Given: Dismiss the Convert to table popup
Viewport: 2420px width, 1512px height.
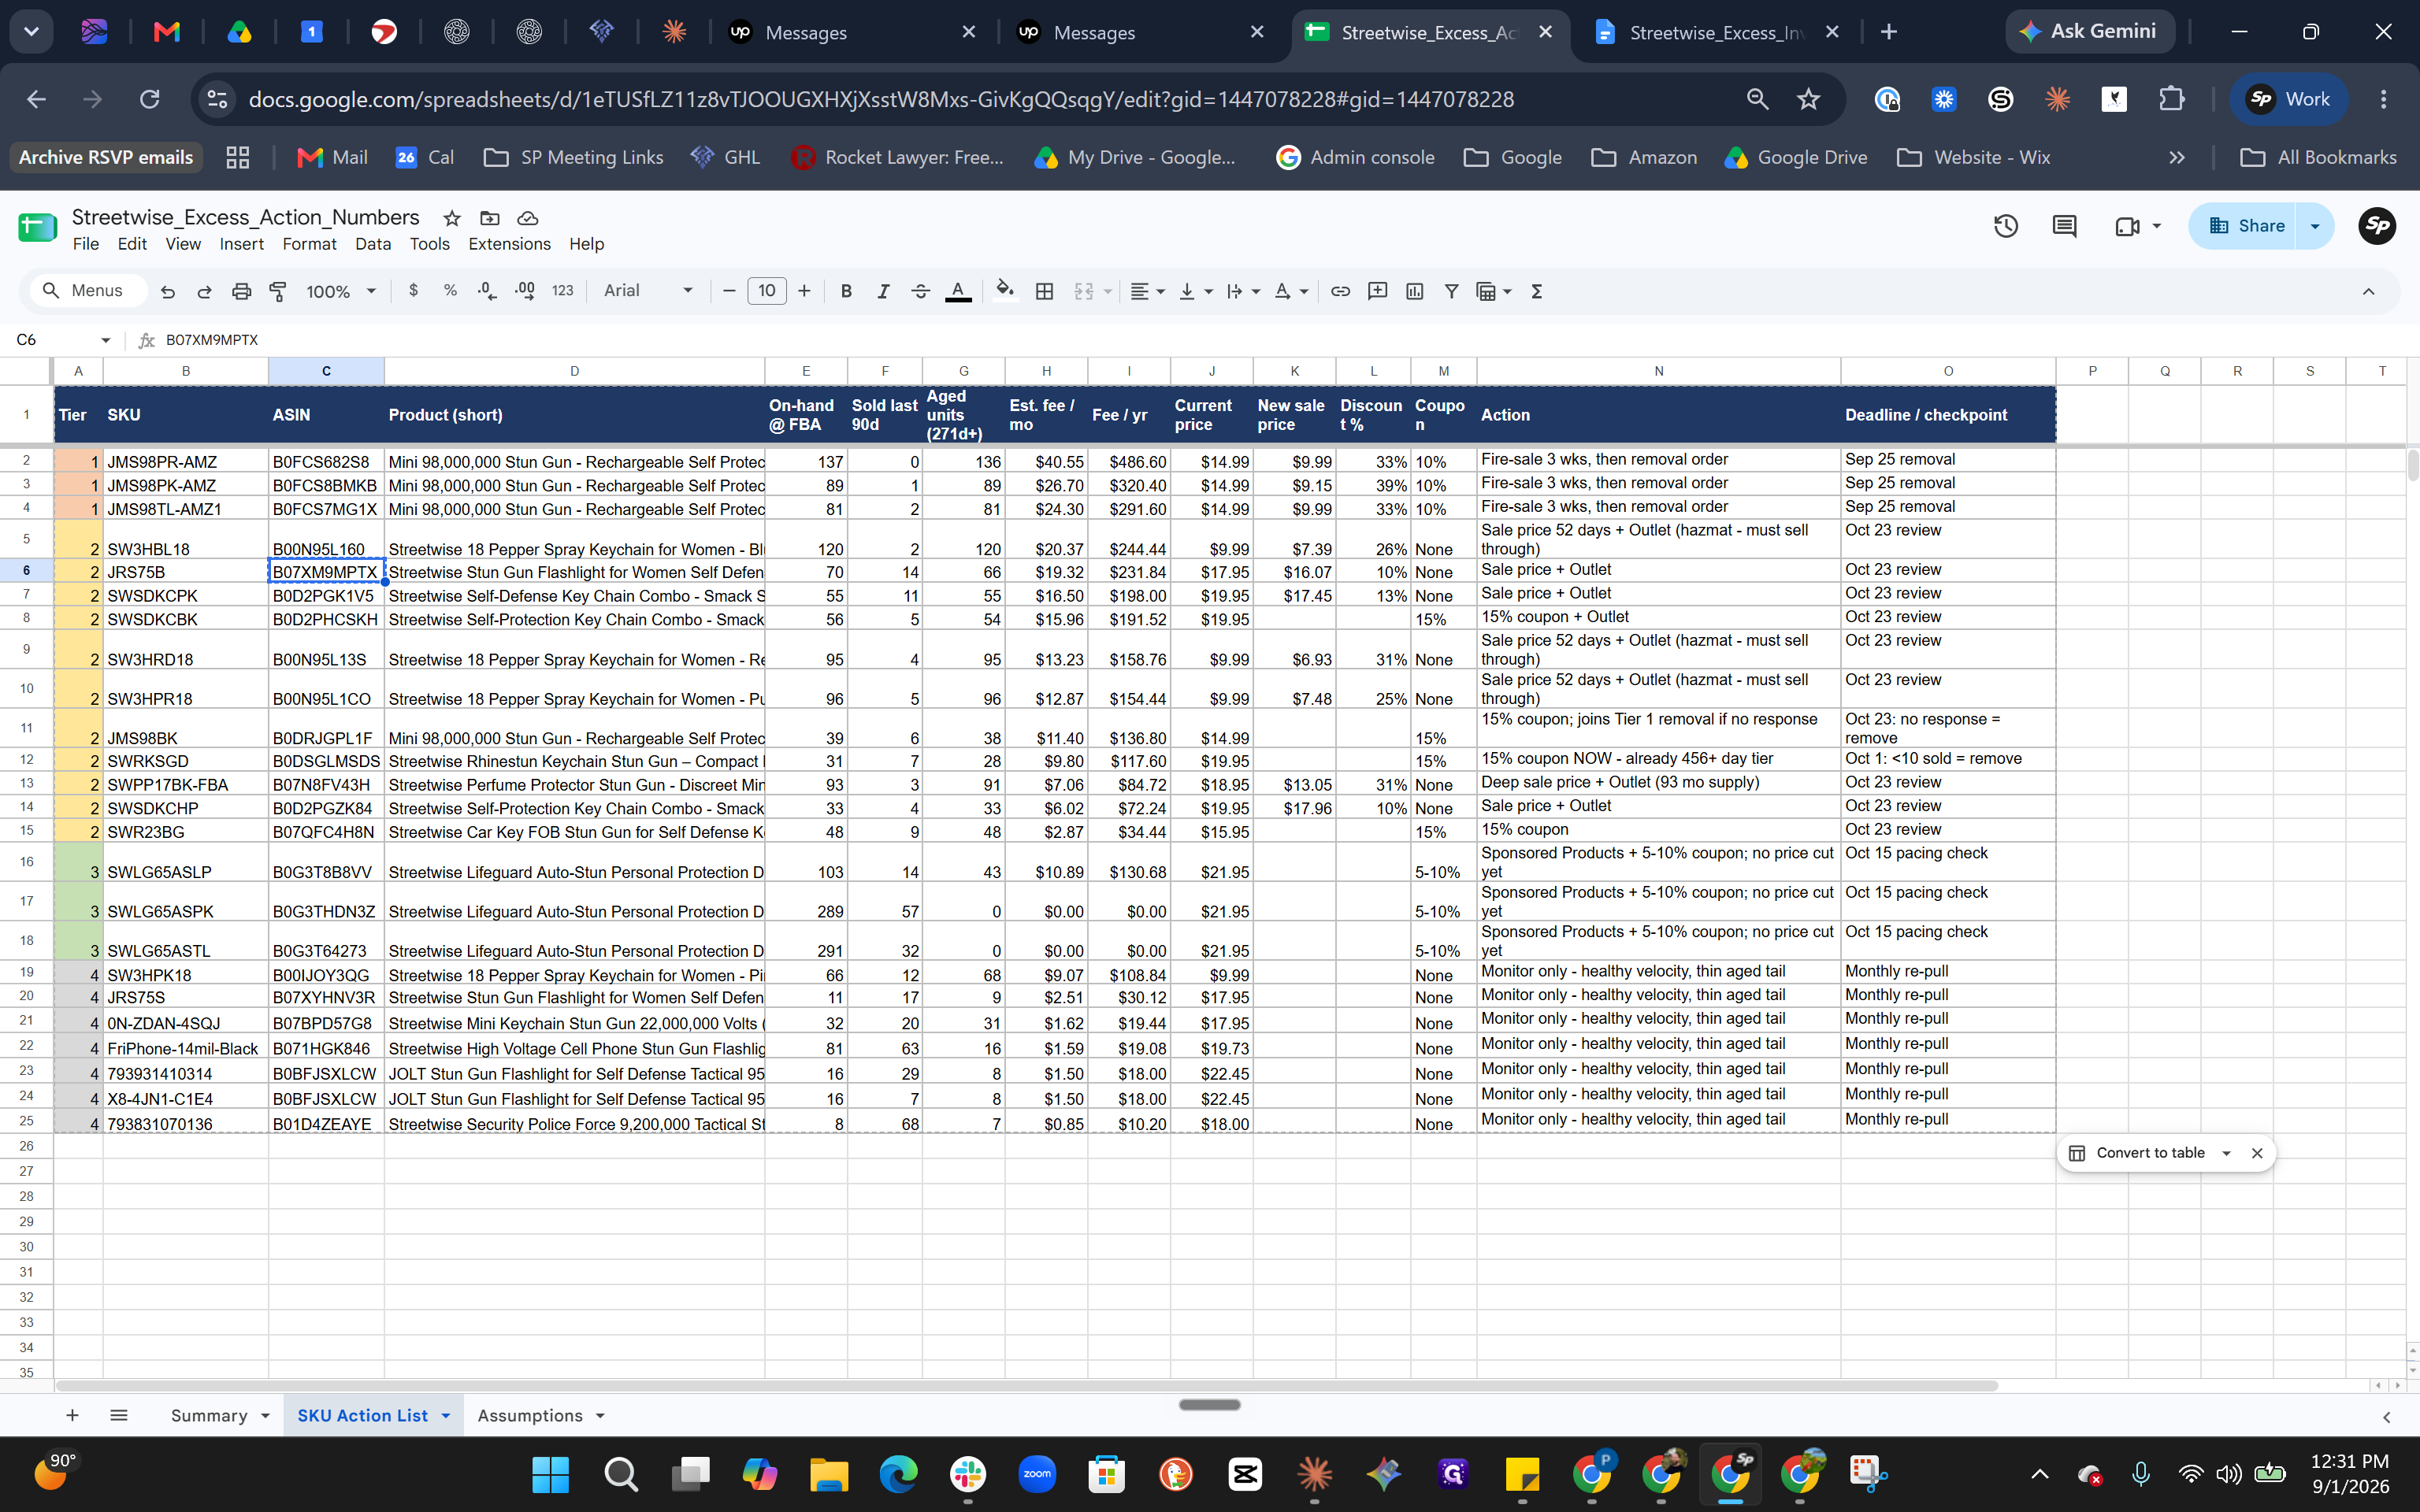Looking at the screenshot, I should click(2257, 1153).
